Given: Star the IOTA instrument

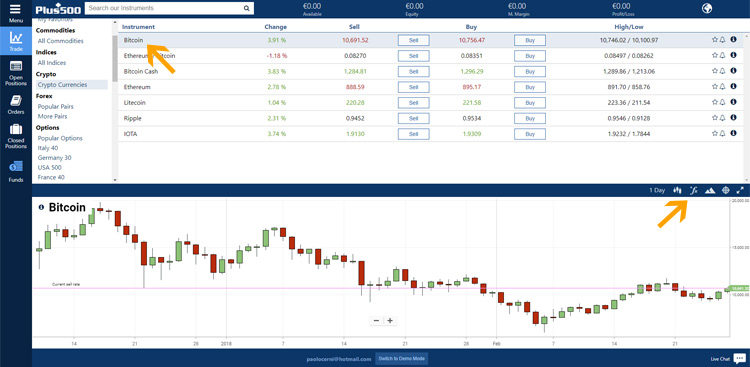Looking at the screenshot, I should [715, 133].
